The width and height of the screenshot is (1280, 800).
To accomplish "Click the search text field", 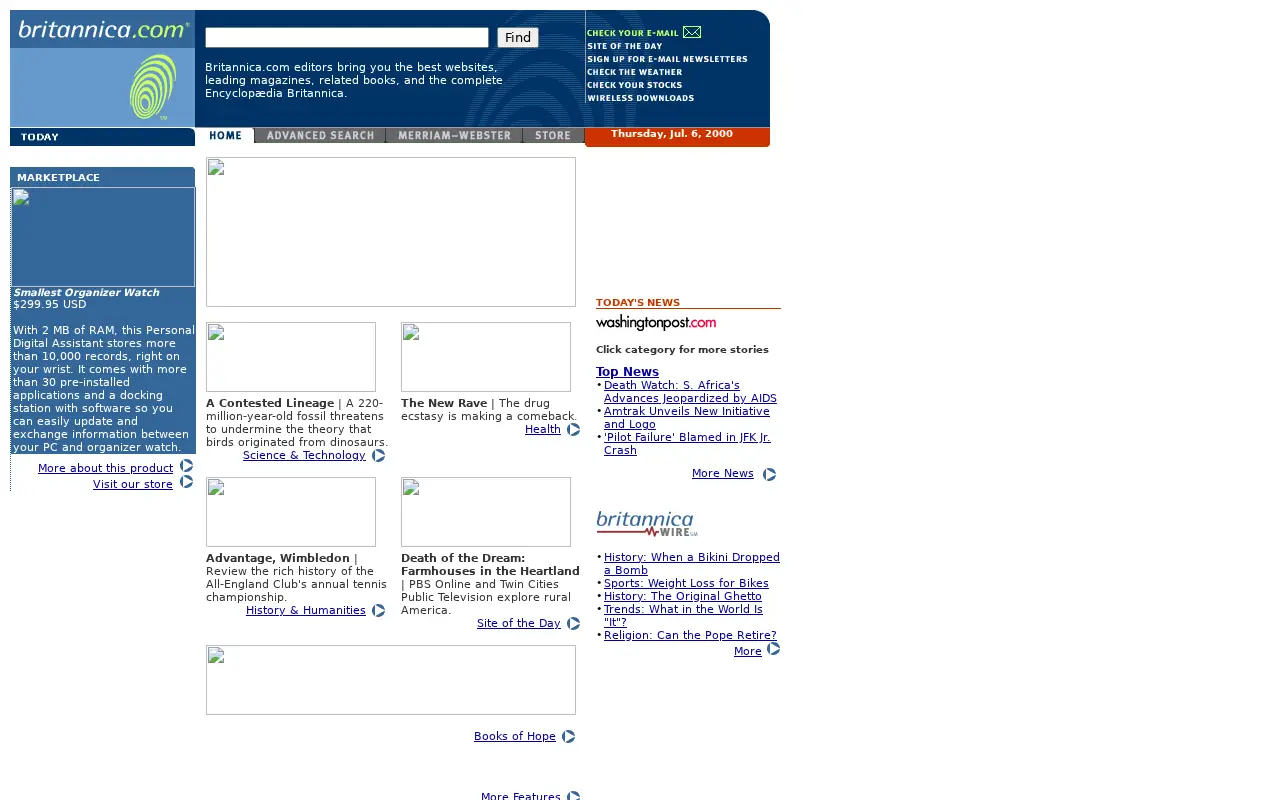I will (x=347, y=38).
